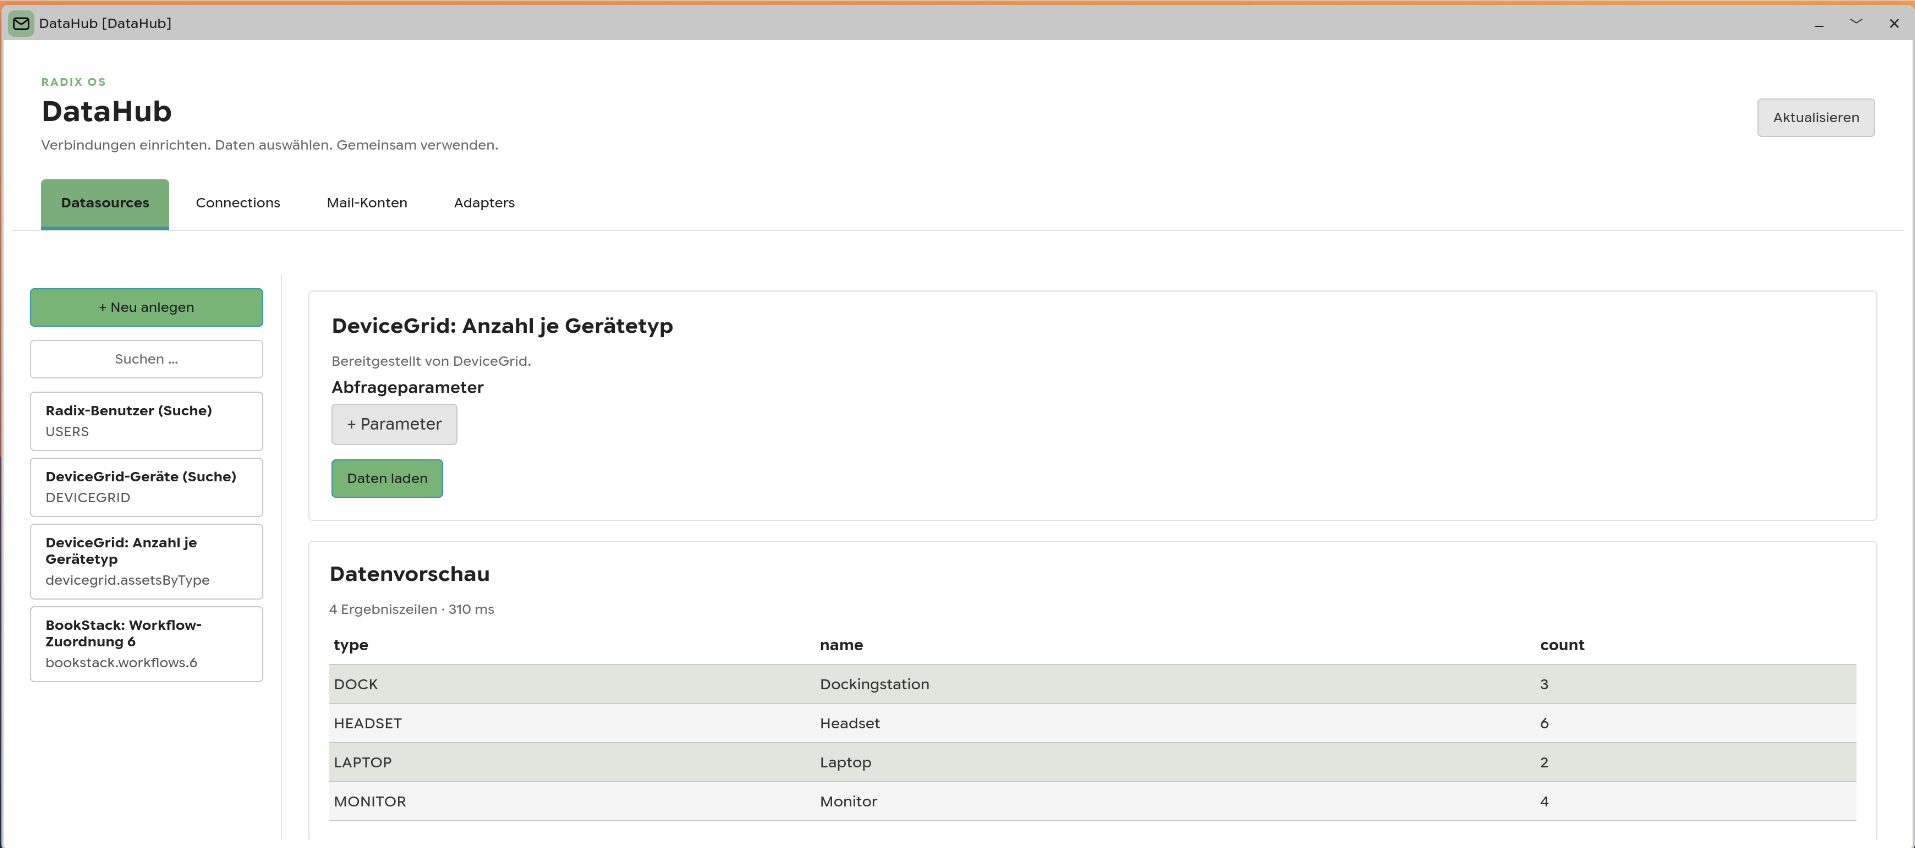Select the HEADSET type cell

(x=368, y=723)
